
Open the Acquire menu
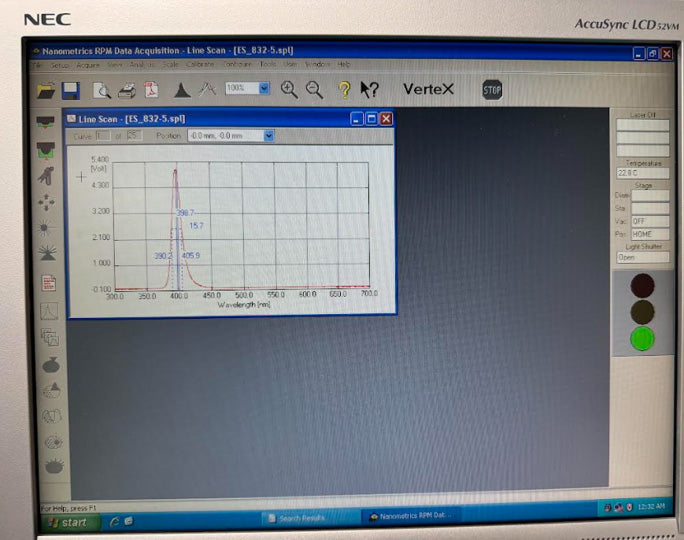point(88,65)
